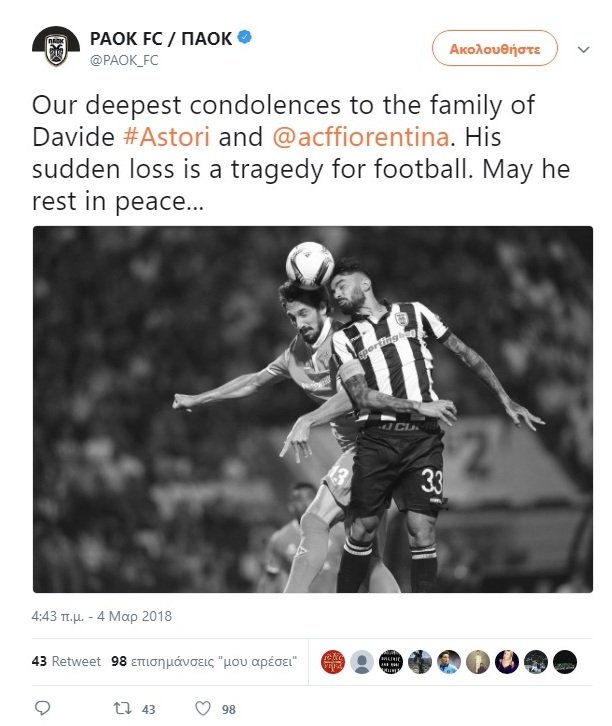Open the #Astori hashtag link
The image size is (612, 726).
click(167, 137)
